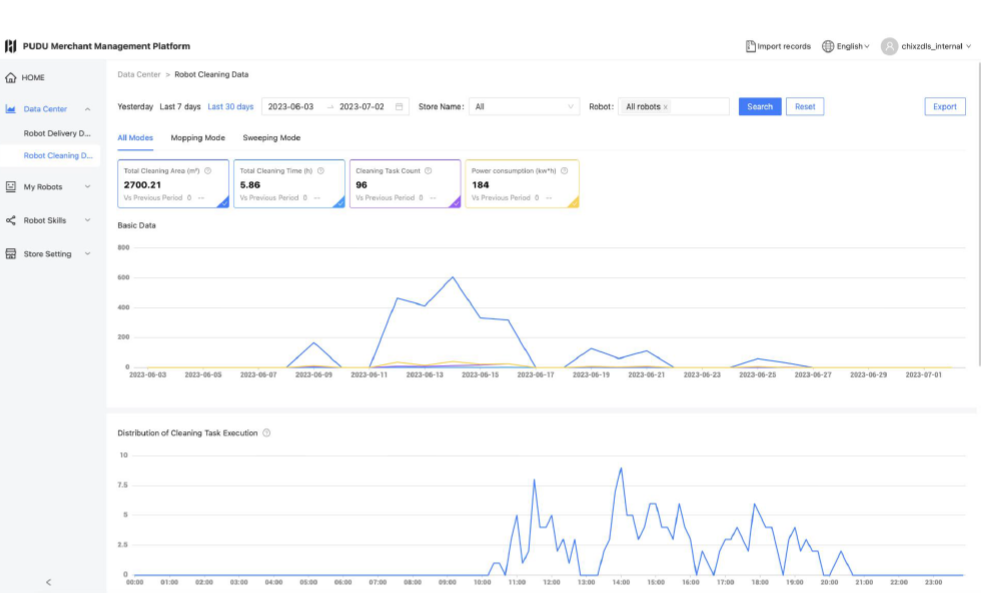Click the Search button
Screen dimensions: 988x616
click(760, 107)
